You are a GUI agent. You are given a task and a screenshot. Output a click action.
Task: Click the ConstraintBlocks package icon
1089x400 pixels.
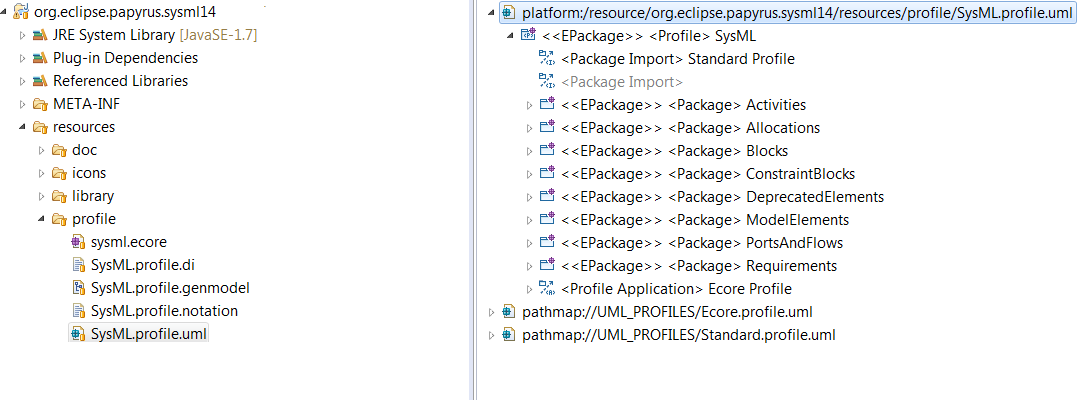pyautogui.click(x=547, y=173)
